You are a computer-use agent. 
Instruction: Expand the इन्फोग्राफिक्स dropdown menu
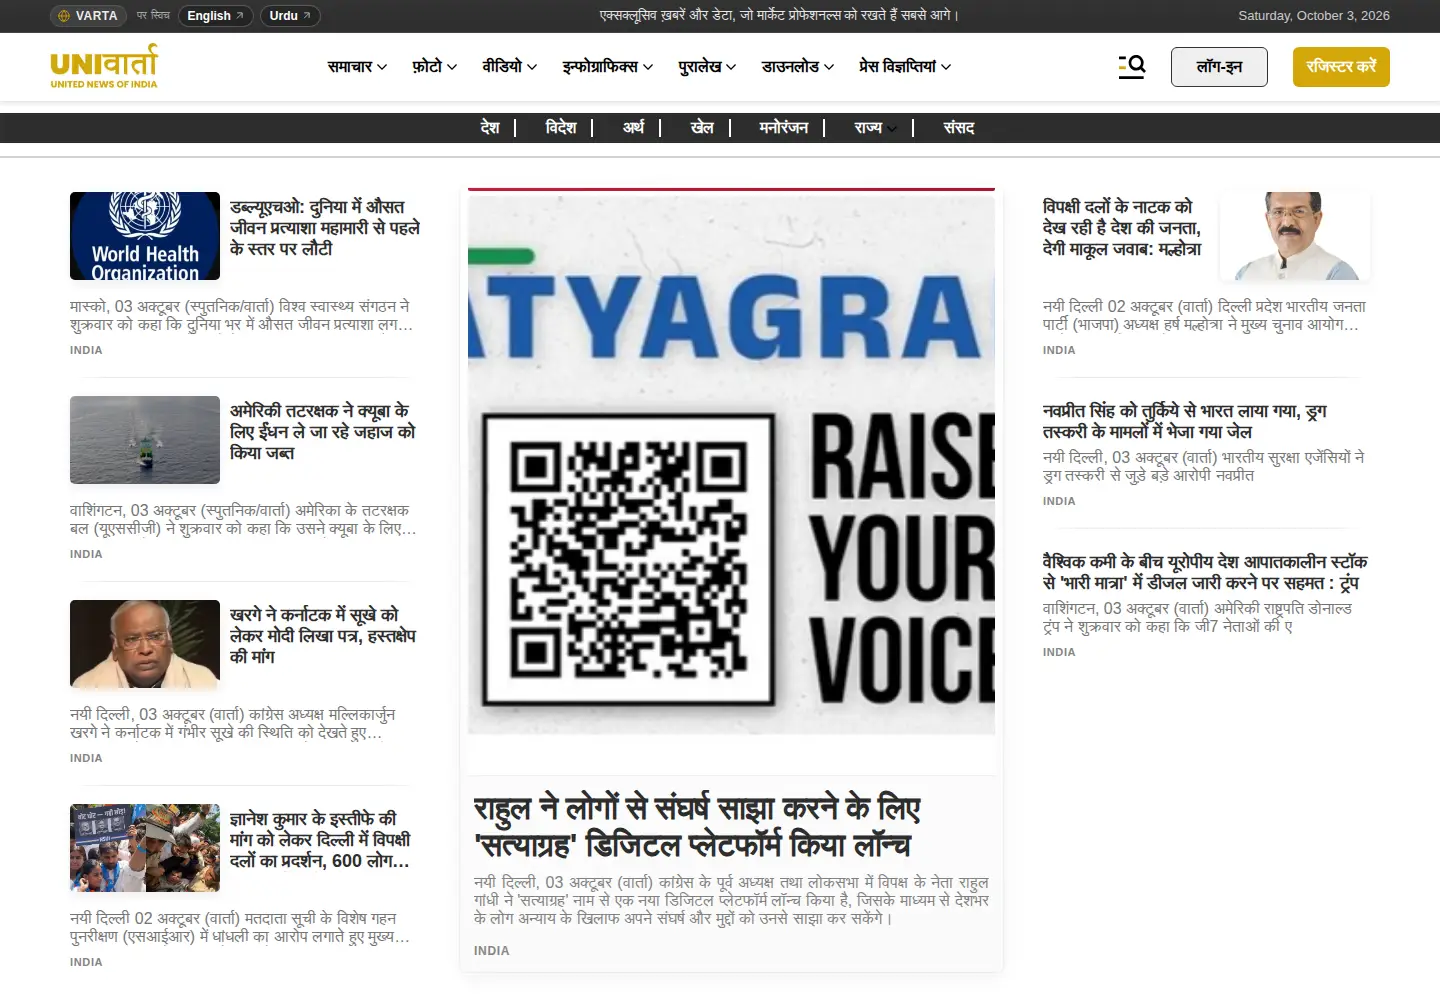click(x=607, y=67)
